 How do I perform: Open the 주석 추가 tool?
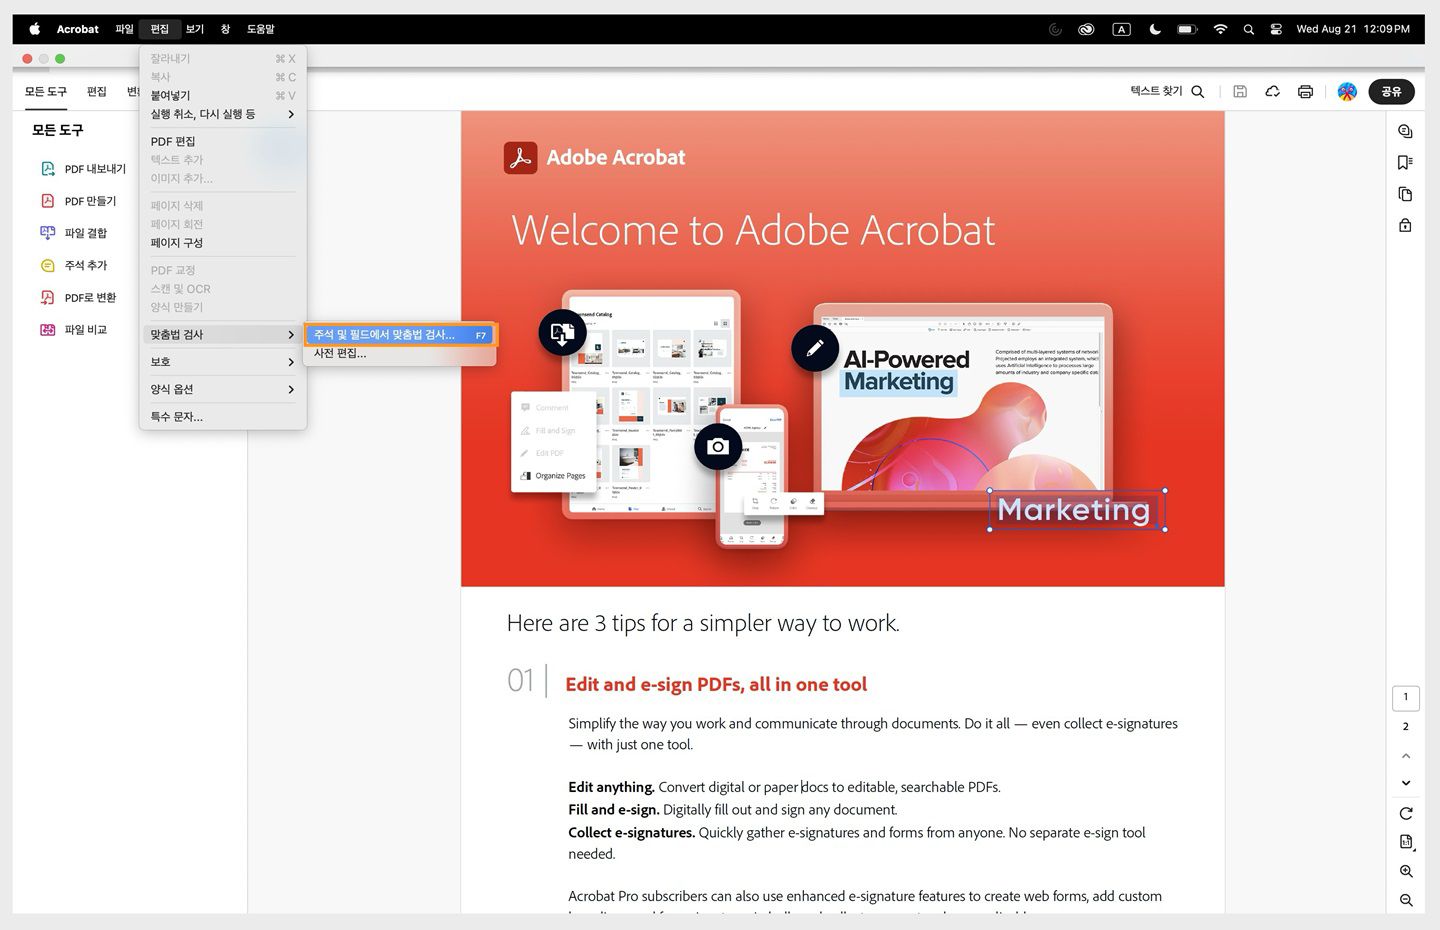point(73,265)
